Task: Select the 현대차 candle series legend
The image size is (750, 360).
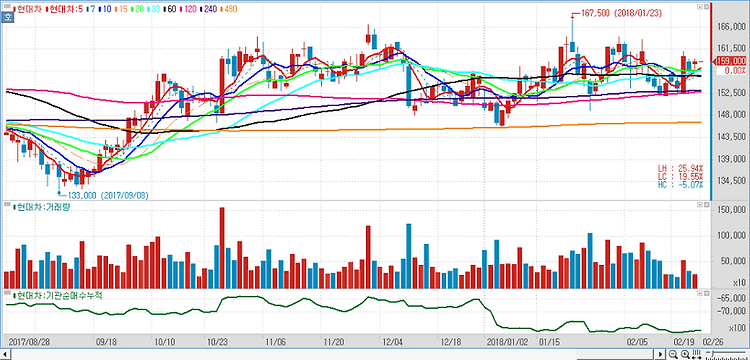Action: (28, 9)
